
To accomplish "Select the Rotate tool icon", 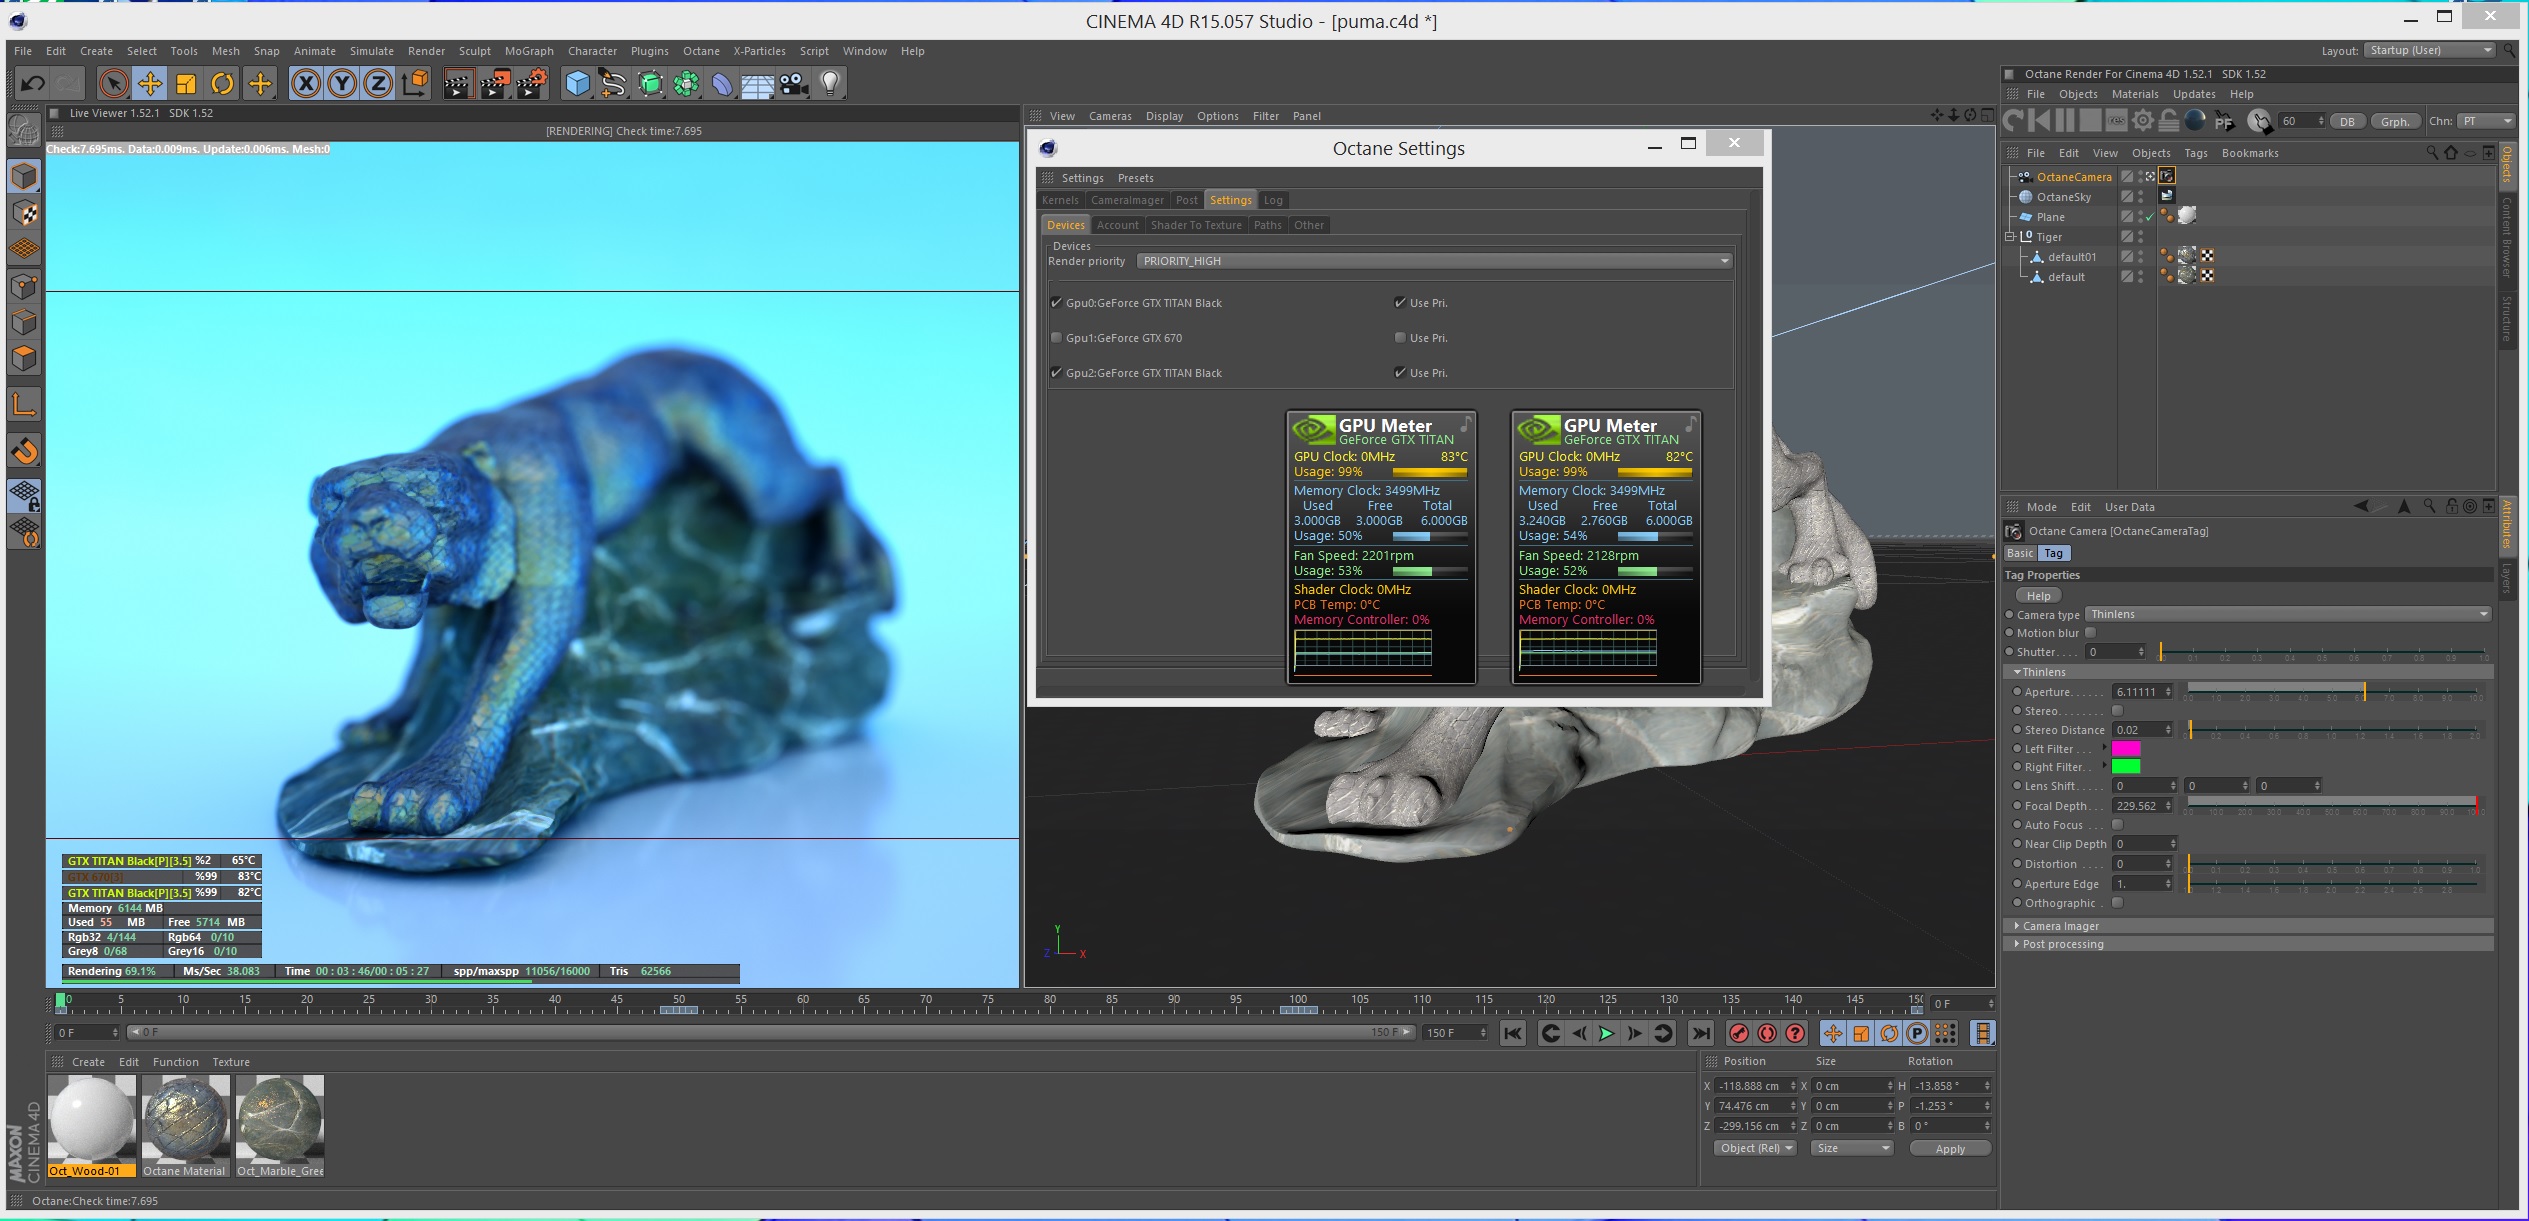I will [x=222, y=84].
